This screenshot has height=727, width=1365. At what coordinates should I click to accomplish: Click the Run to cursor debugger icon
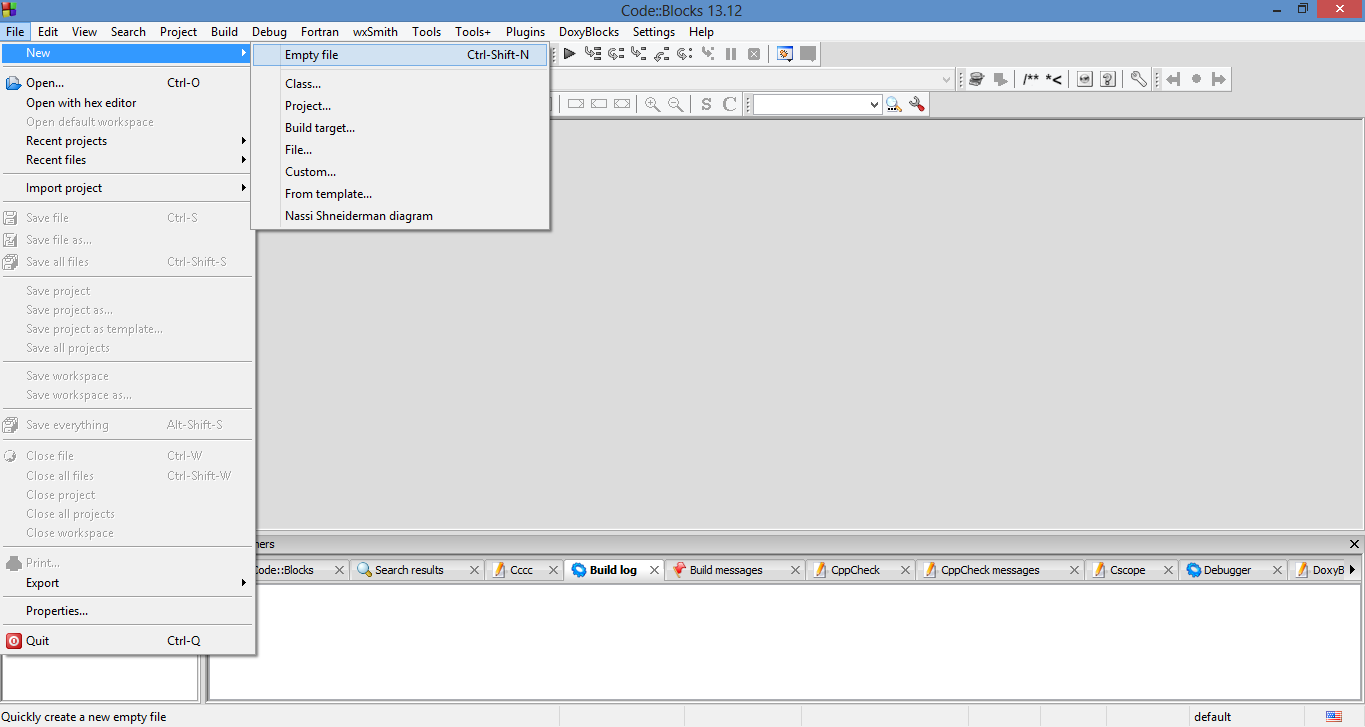click(x=593, y=54)
